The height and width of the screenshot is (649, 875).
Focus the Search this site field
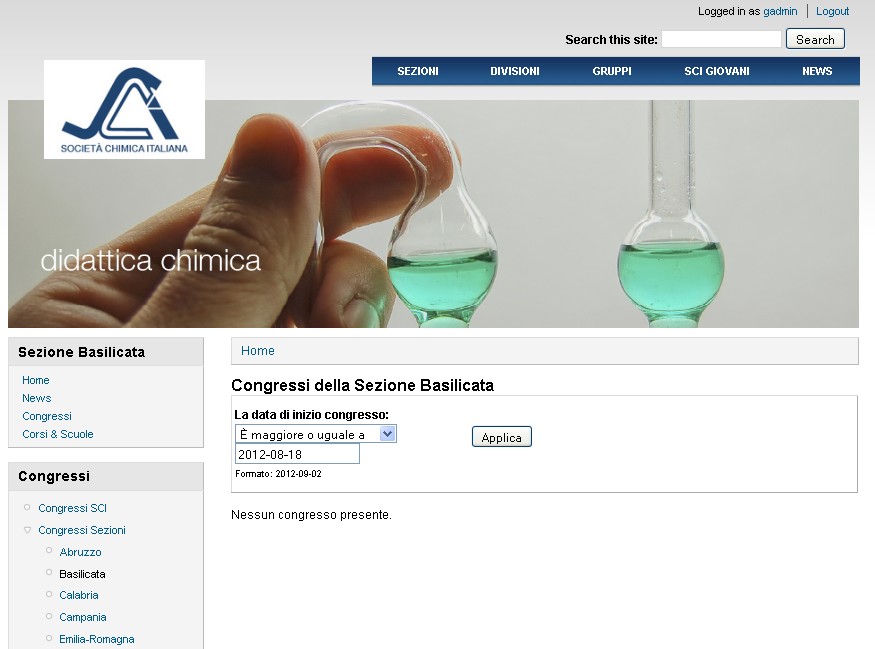click(721, 39)
